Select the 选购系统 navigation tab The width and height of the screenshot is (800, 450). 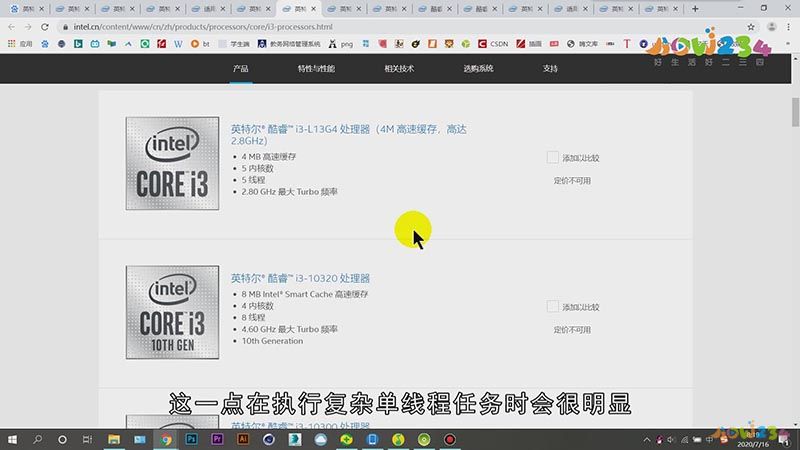[x=478, y=68]
